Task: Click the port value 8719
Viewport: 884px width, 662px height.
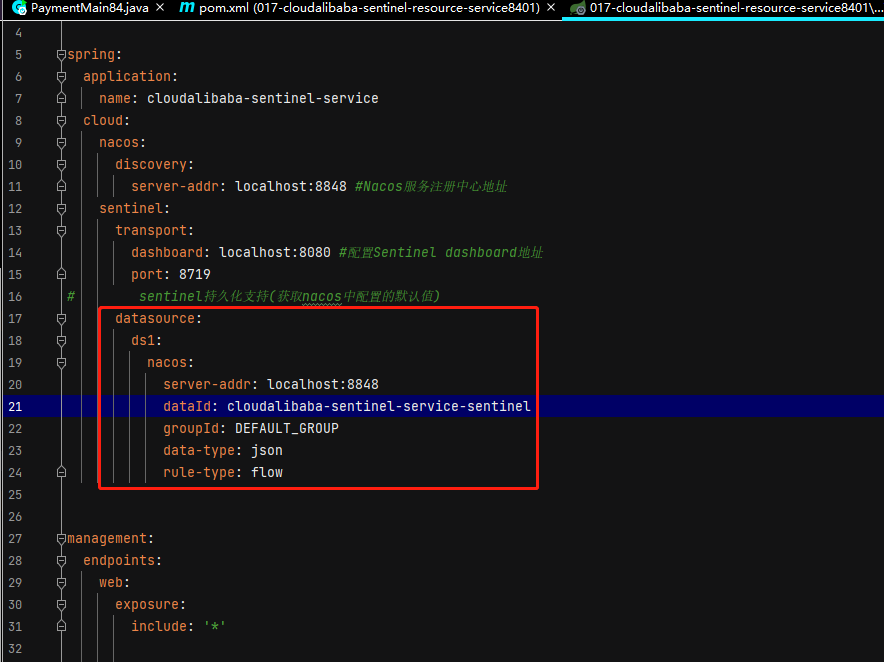Action: [x=195, y=275]
